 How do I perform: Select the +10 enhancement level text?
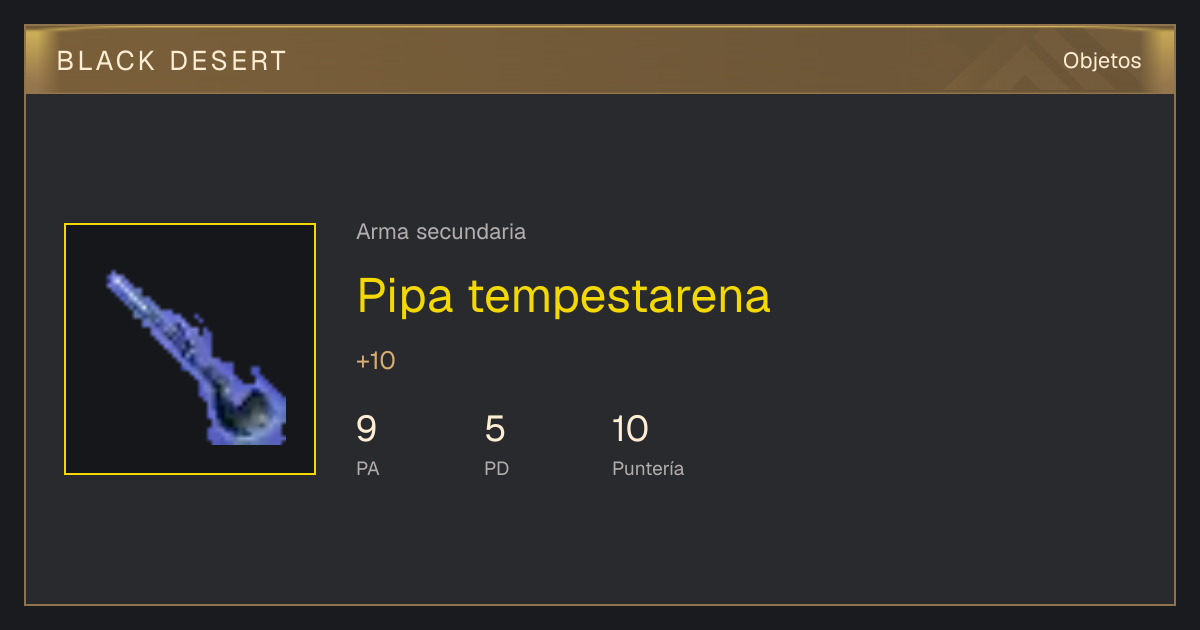(x=376, y=361)
